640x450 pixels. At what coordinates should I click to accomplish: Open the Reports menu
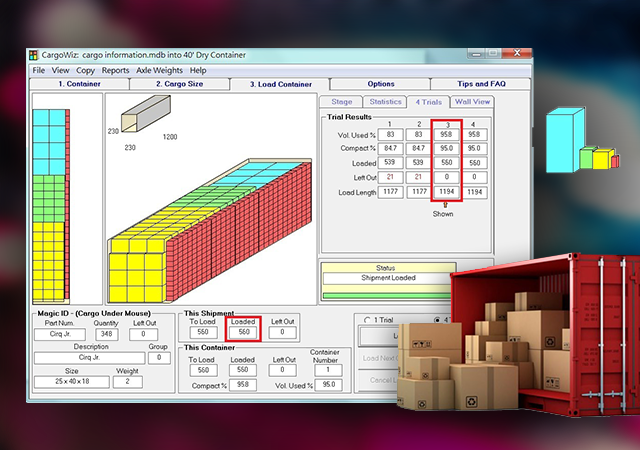pos(115,71)
